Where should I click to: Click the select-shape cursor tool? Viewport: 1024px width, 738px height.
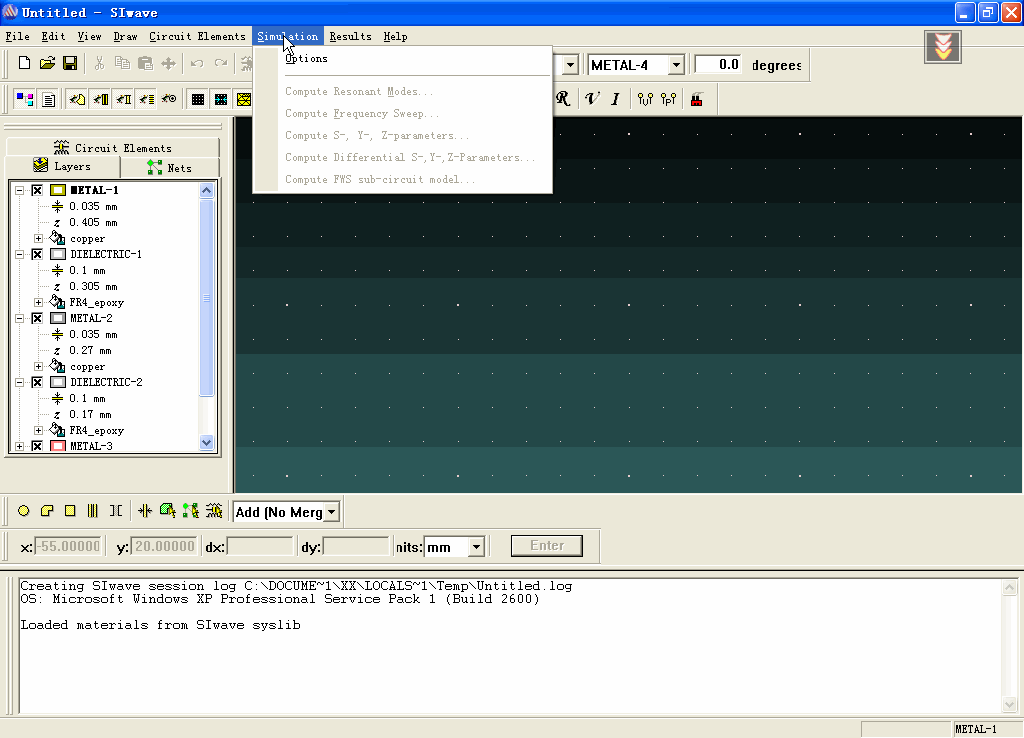click(168, 511)
